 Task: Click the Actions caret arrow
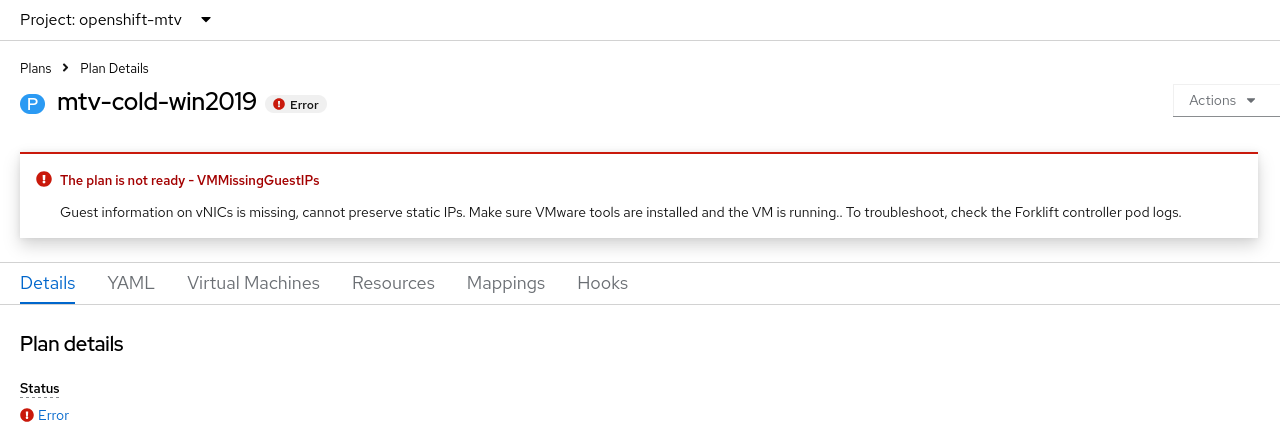[1251, 100]
